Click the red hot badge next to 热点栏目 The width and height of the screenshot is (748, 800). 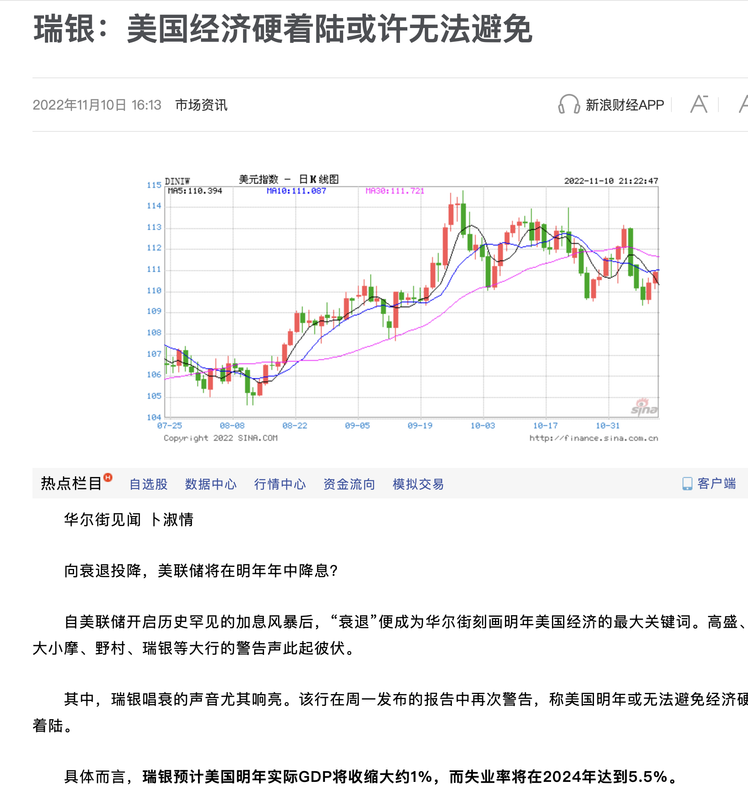pos(108,477)
